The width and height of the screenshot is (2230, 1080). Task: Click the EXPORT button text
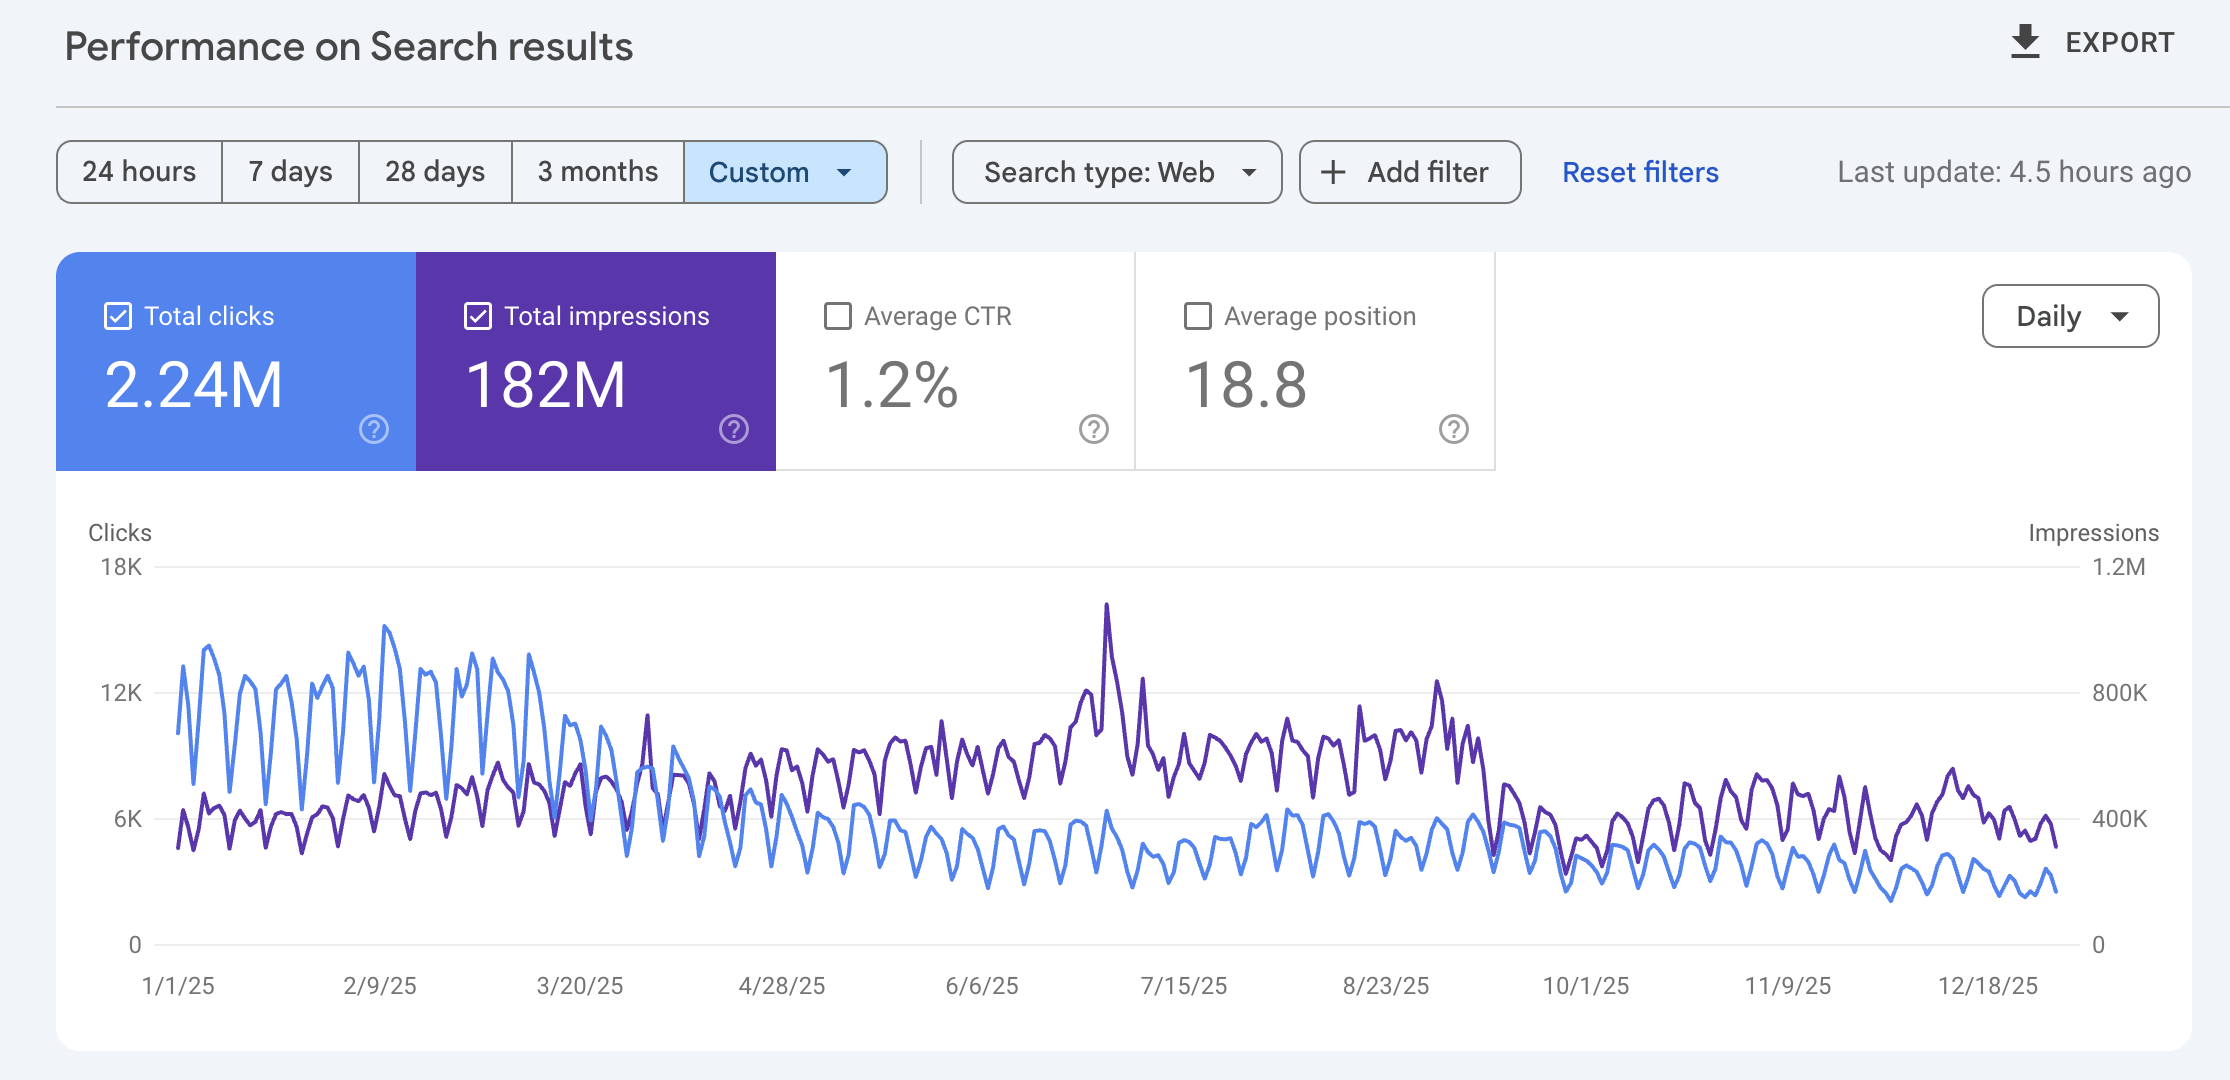[x=2119, y=42]
